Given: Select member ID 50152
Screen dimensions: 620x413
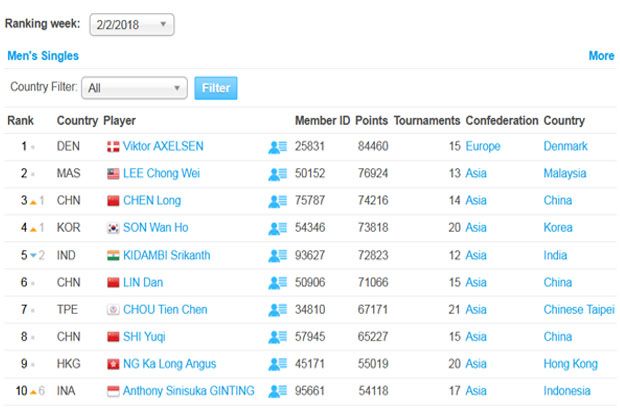Looking at the screenshot, I should coord(310,173).
